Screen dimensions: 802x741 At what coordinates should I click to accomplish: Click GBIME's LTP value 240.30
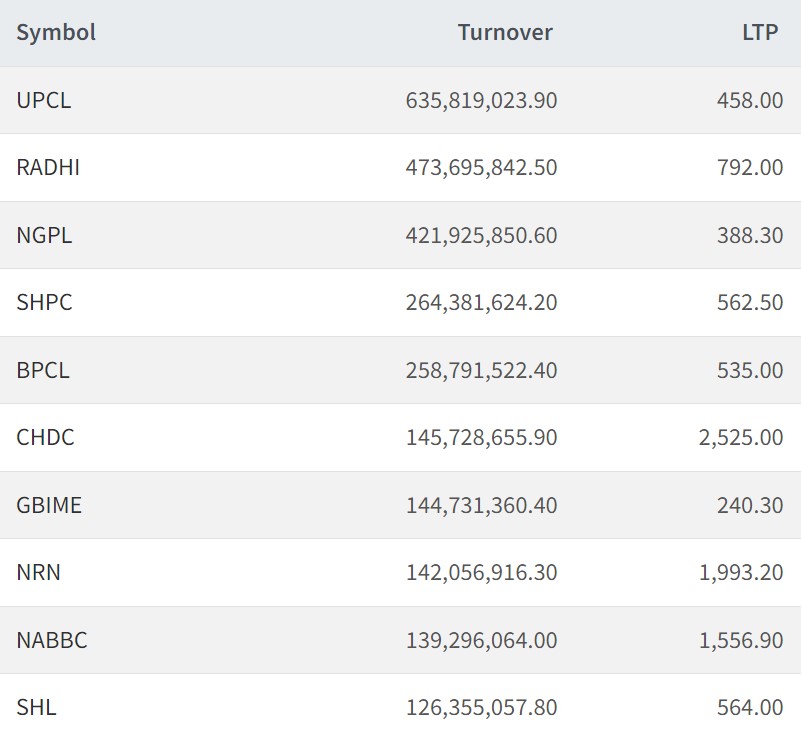(x=750, y=505)
